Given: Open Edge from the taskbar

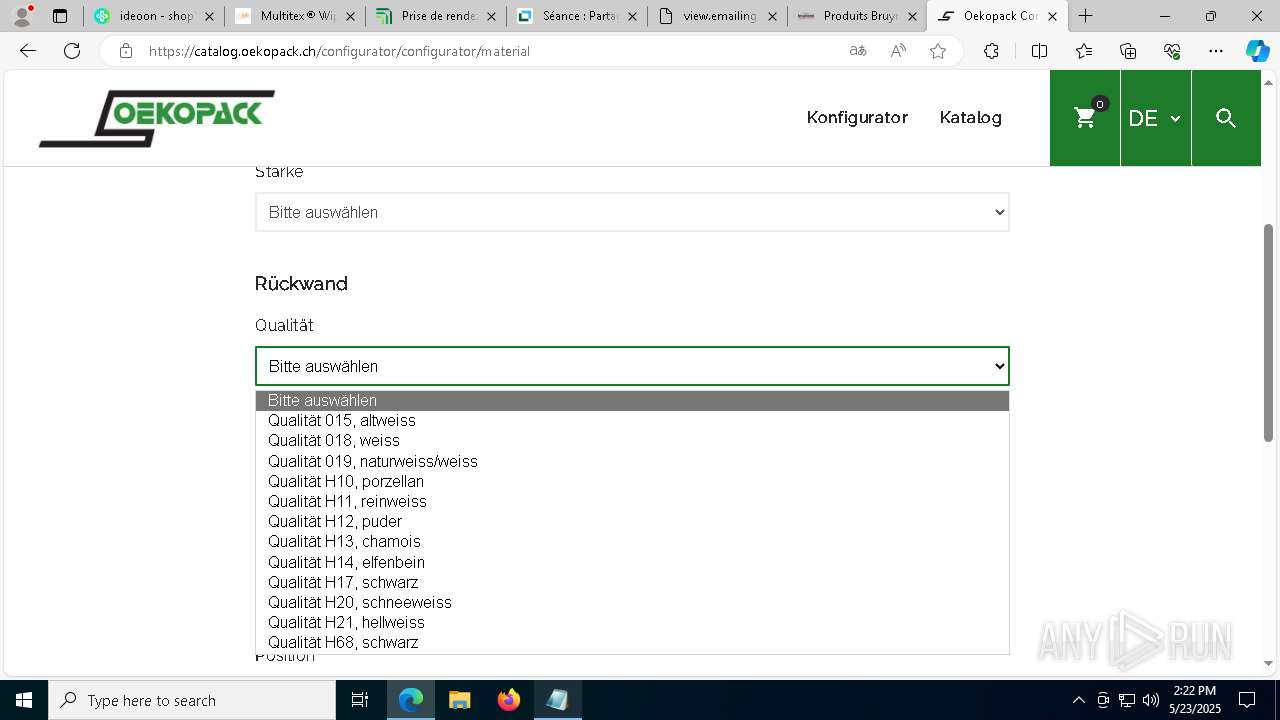Looking at the screenshot, I should (411, 700).
